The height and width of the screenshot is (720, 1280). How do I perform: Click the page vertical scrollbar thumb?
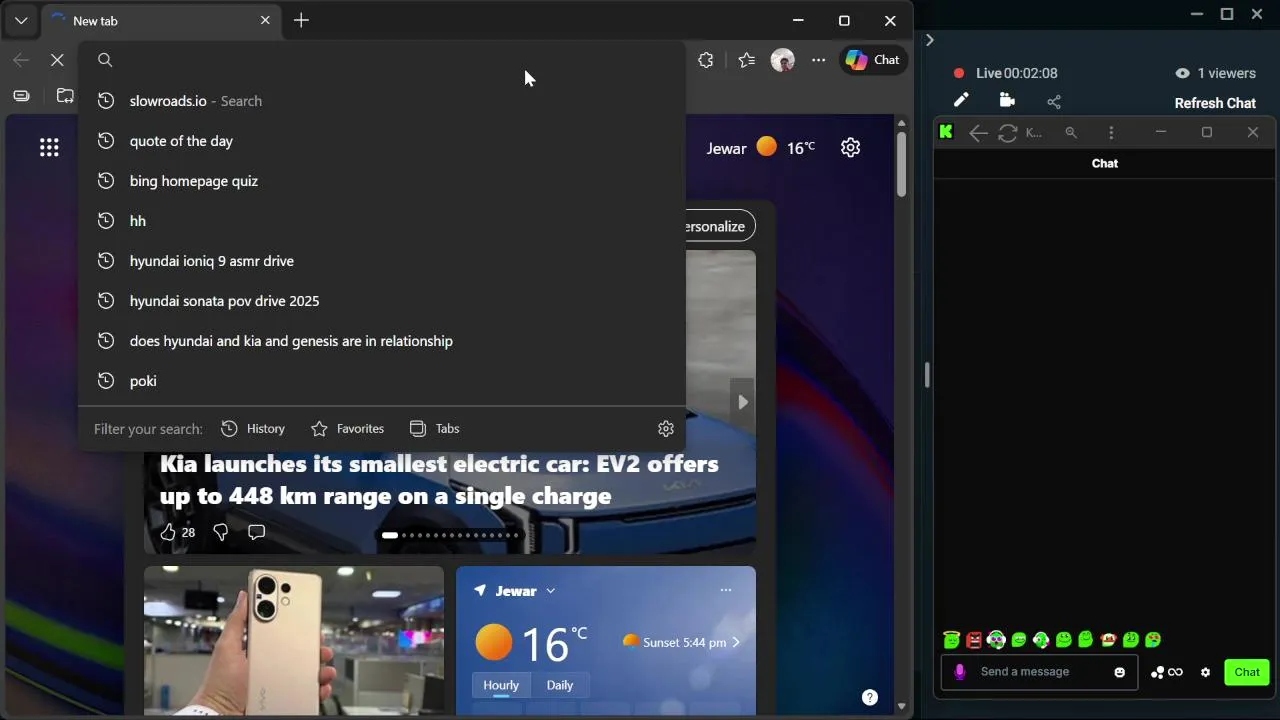tap(901, 164)
